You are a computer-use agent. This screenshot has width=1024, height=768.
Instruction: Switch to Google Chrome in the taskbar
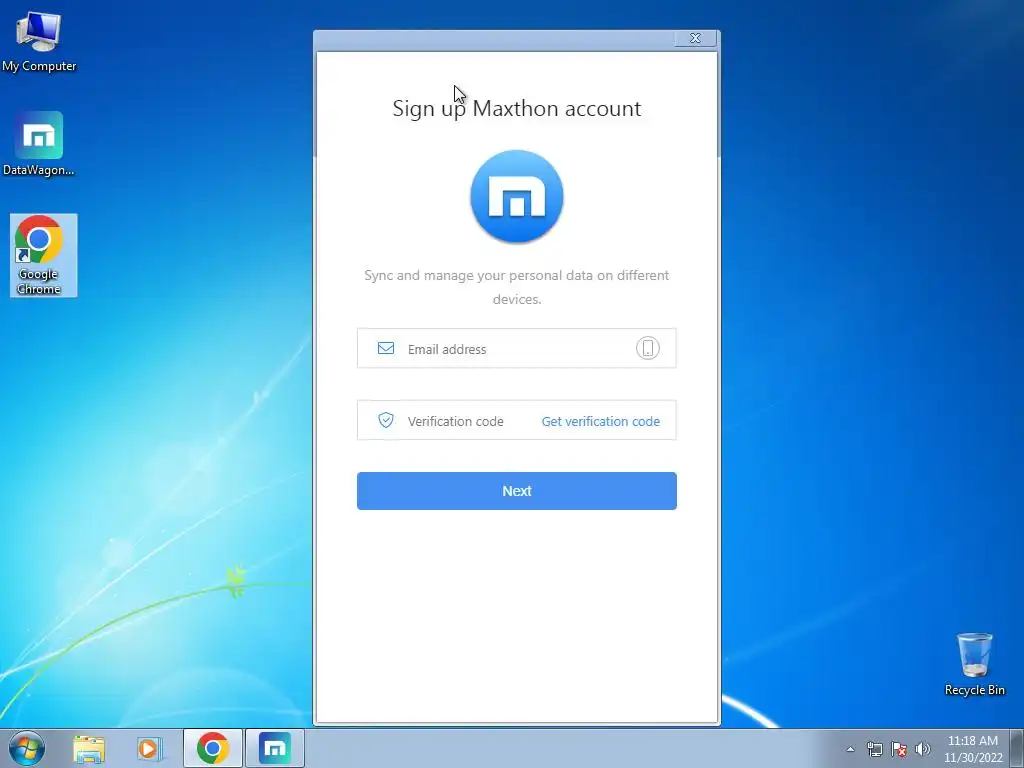pyautogui.click(x=213, y=748)
